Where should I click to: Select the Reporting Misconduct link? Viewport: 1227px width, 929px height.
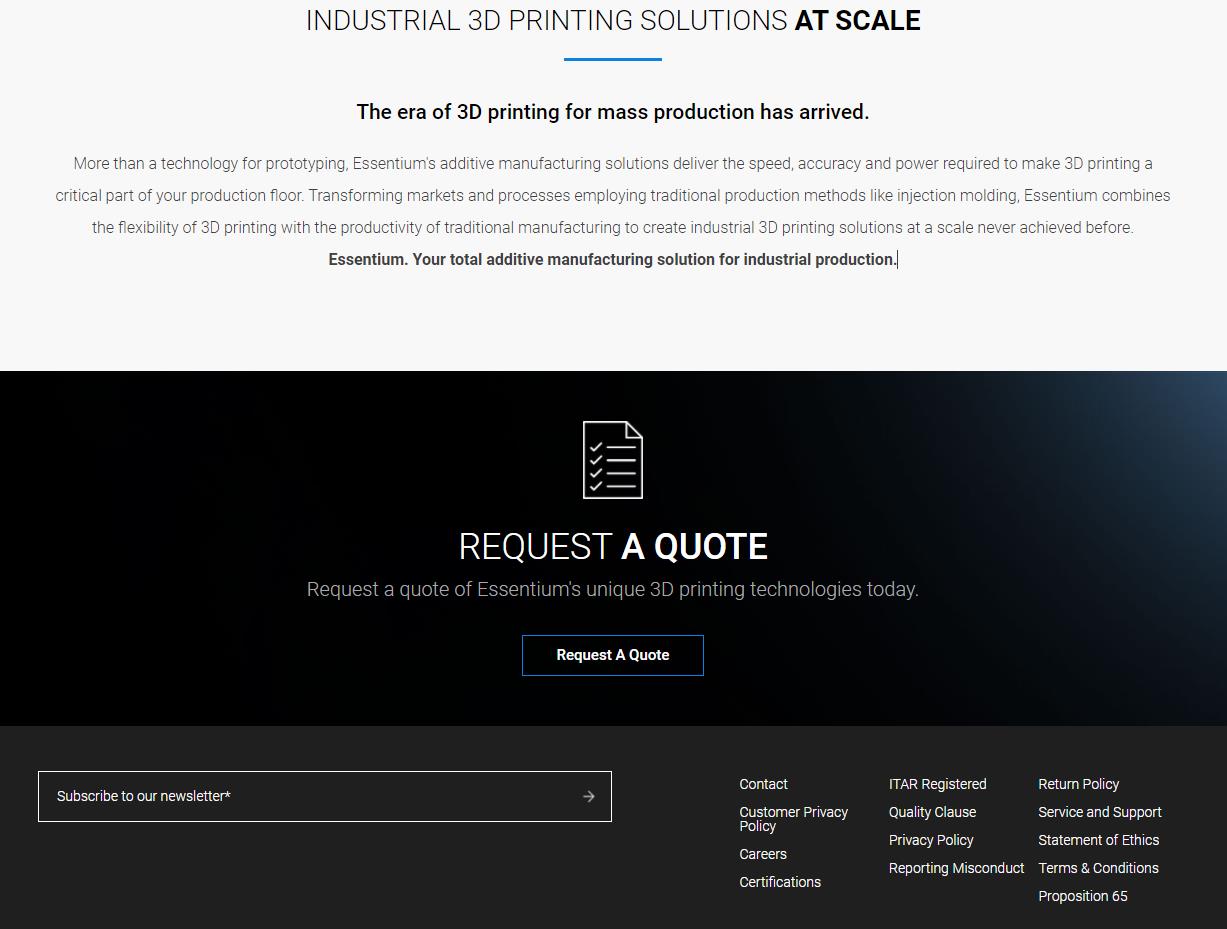coord(956,868)
